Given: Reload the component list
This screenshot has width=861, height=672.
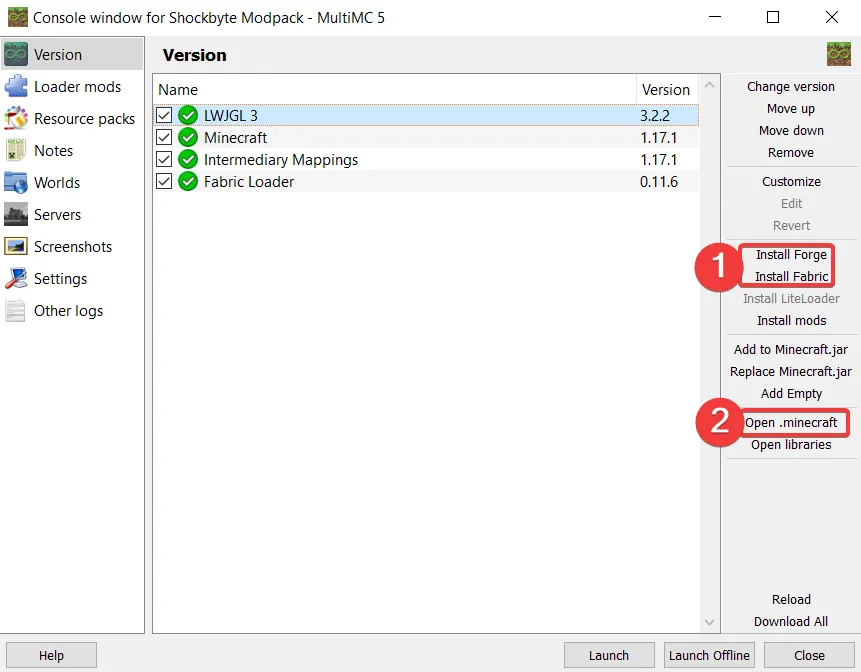Looking at the screenshot, I should 791,600.
